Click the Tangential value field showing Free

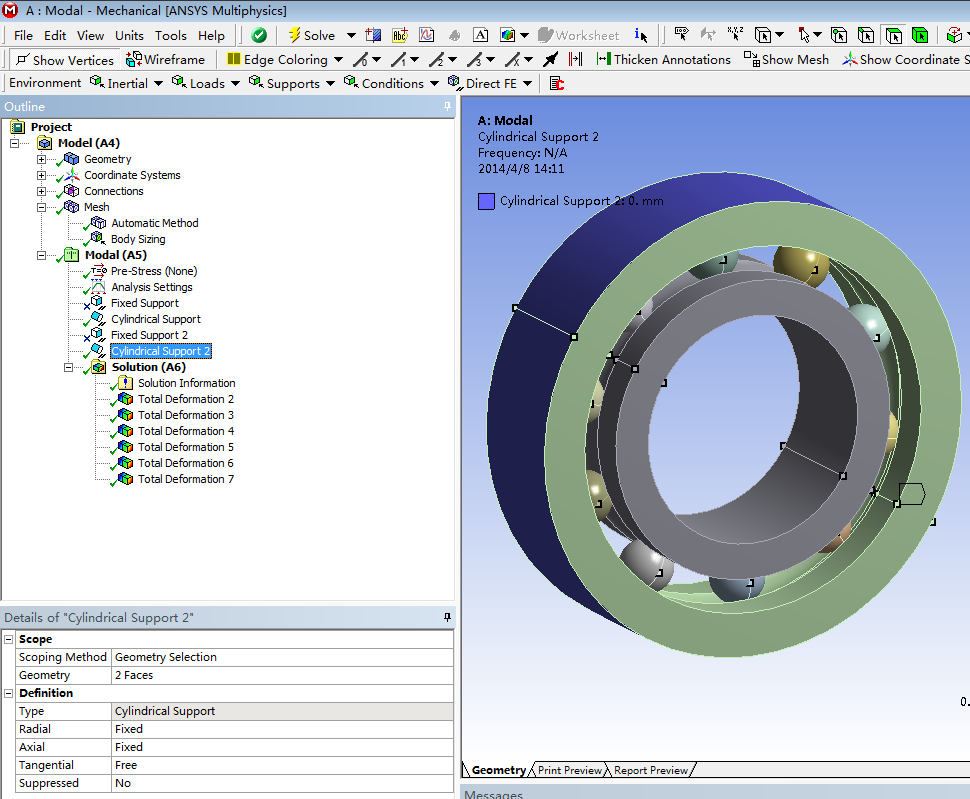(280, 765)
